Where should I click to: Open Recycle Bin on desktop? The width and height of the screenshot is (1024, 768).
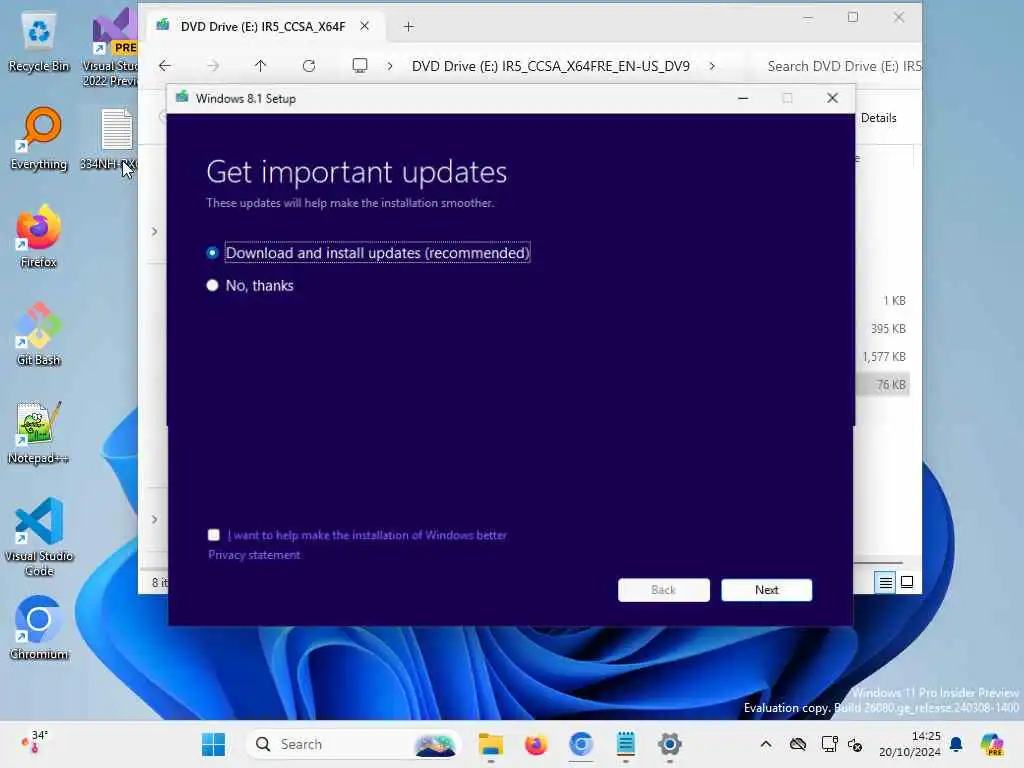coord(39,42)
